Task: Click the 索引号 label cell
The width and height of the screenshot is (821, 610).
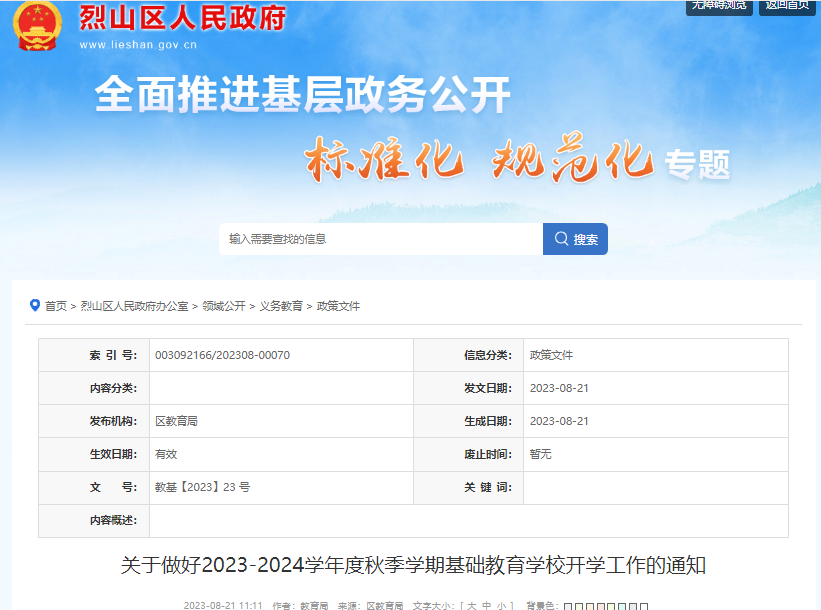Action: point(94,355)
